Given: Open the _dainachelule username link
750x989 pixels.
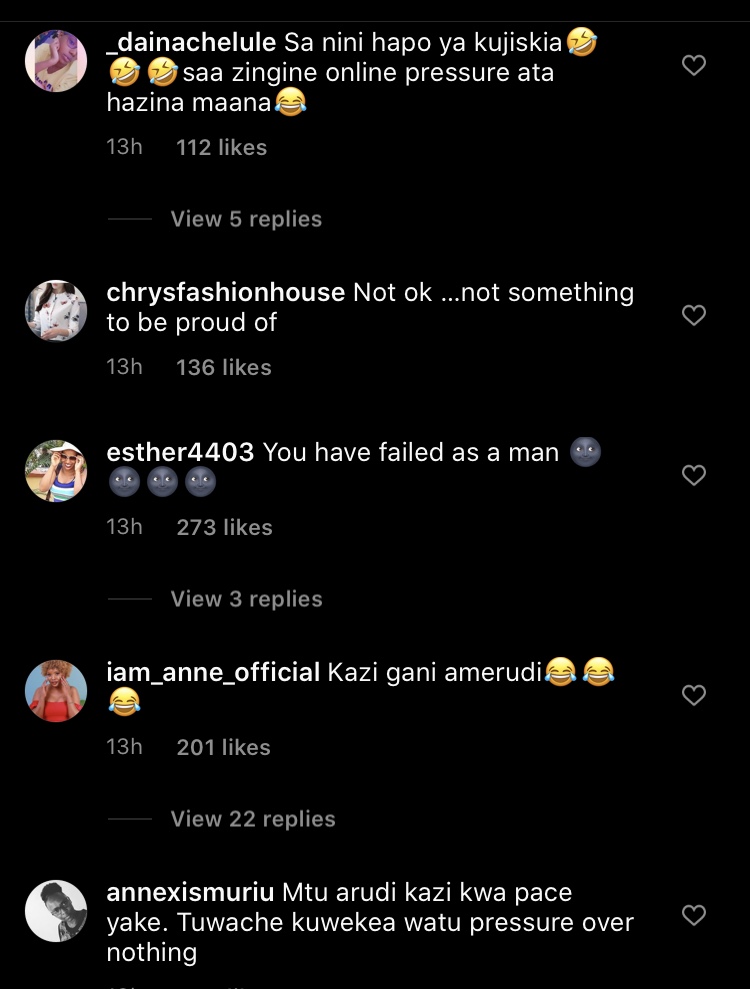Looking at the screenshot, I should coord(191,43).
